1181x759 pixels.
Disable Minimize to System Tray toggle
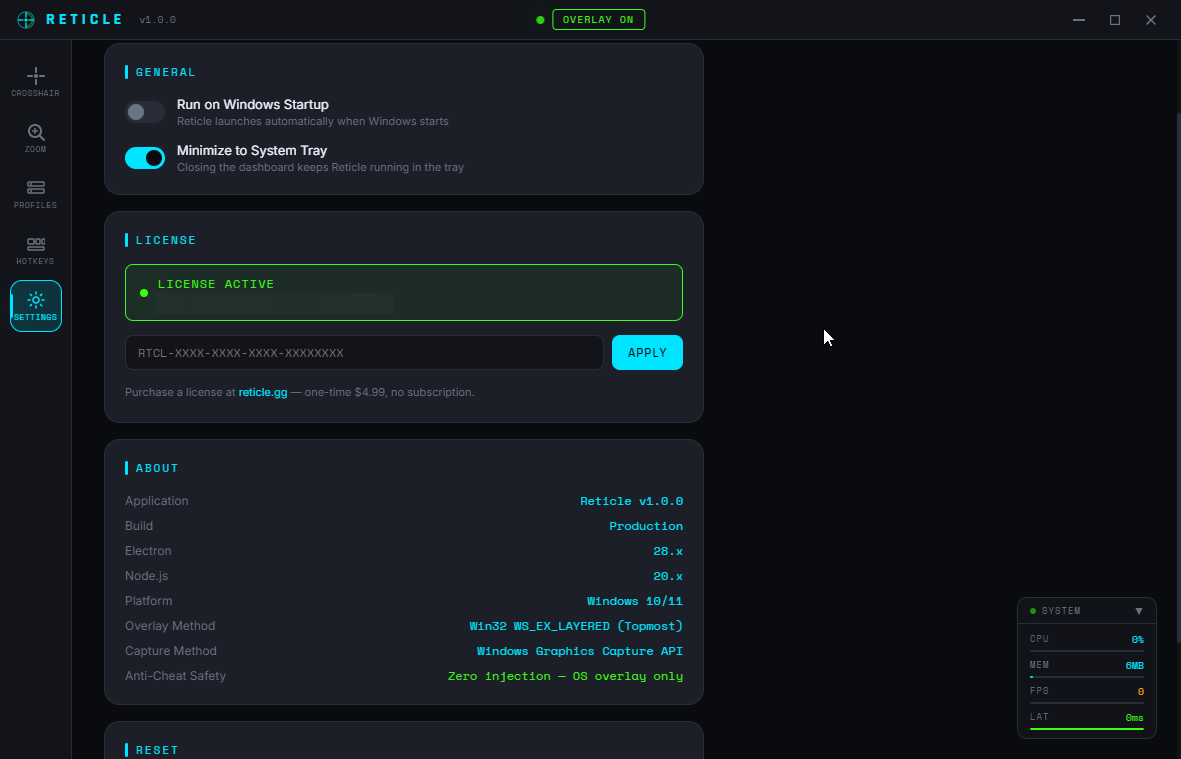click(x=145, y=158)
